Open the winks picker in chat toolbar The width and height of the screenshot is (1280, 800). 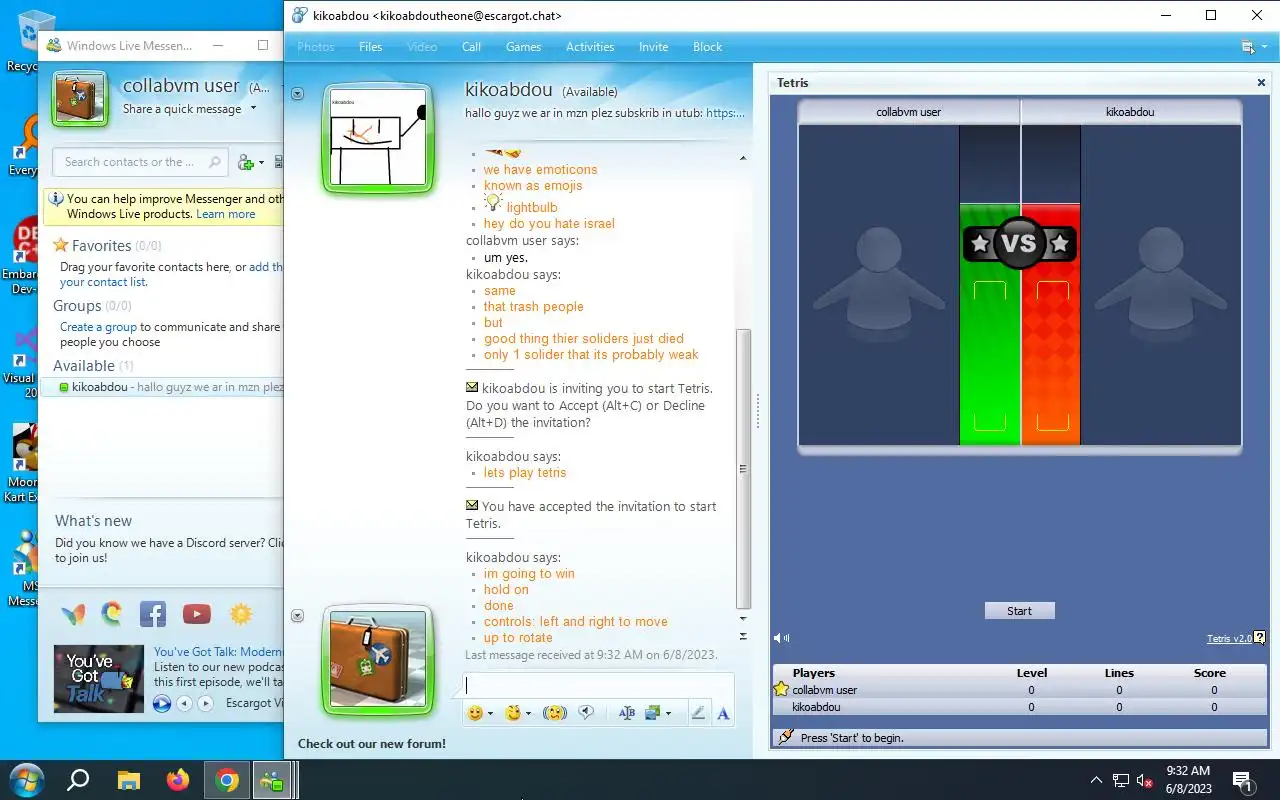513,713
